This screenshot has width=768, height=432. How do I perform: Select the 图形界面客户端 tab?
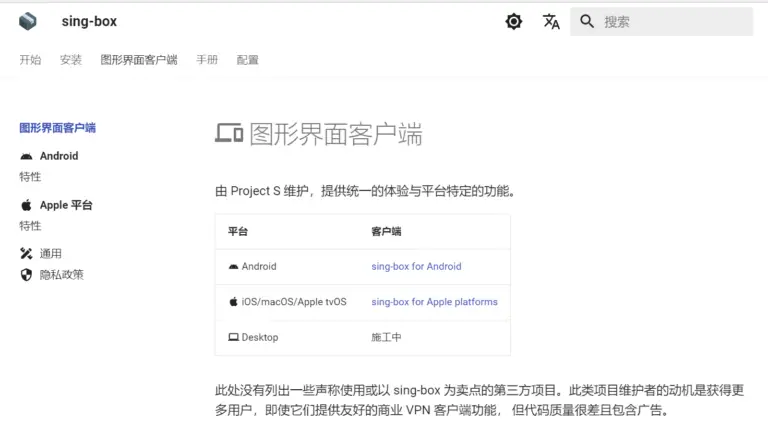tap(139, 60)
